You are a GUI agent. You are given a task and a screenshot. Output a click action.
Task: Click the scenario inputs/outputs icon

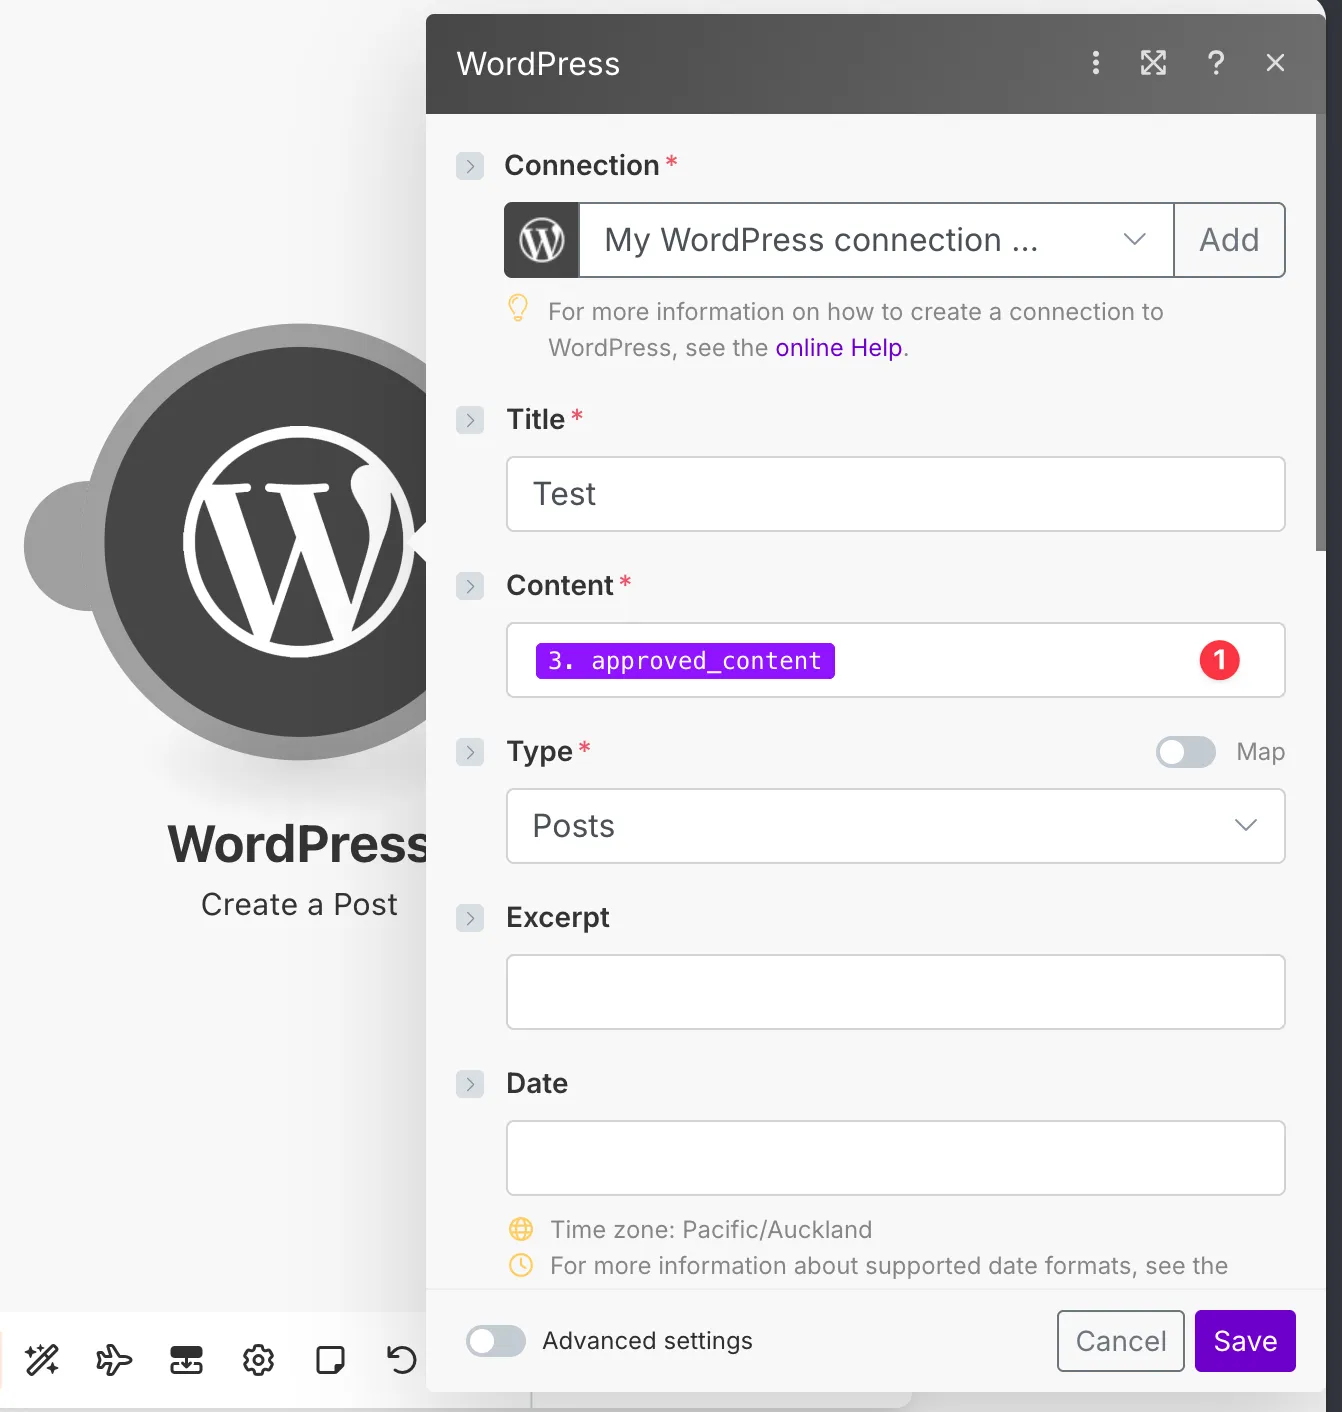[x=186, y=1360]
